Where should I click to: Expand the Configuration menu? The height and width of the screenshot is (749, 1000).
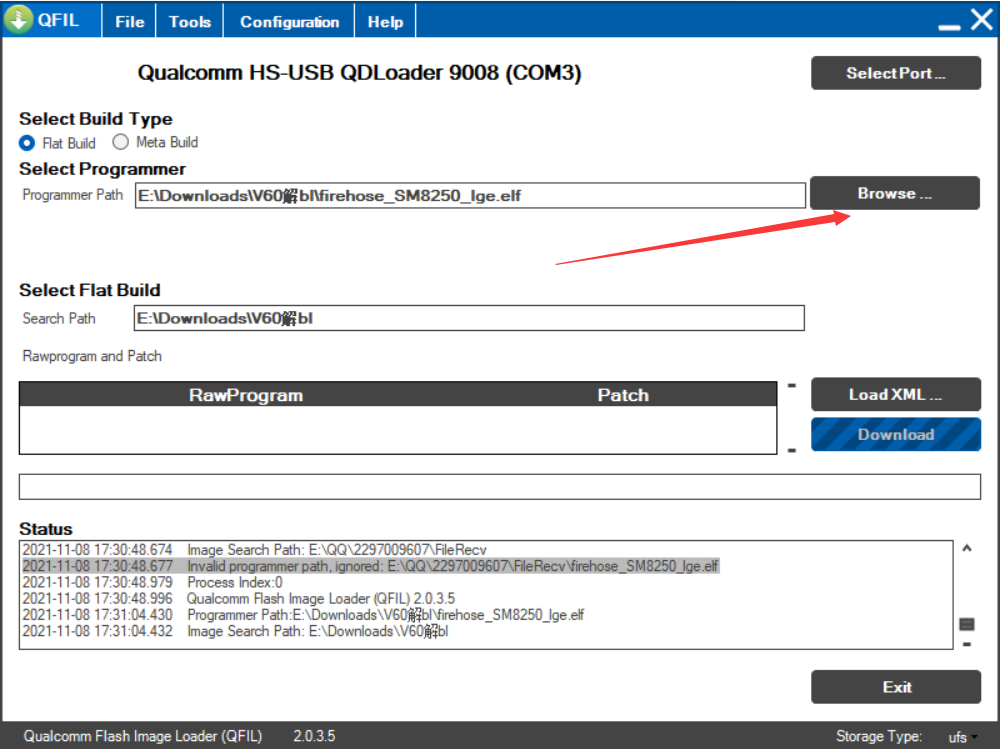coord(289,22)
